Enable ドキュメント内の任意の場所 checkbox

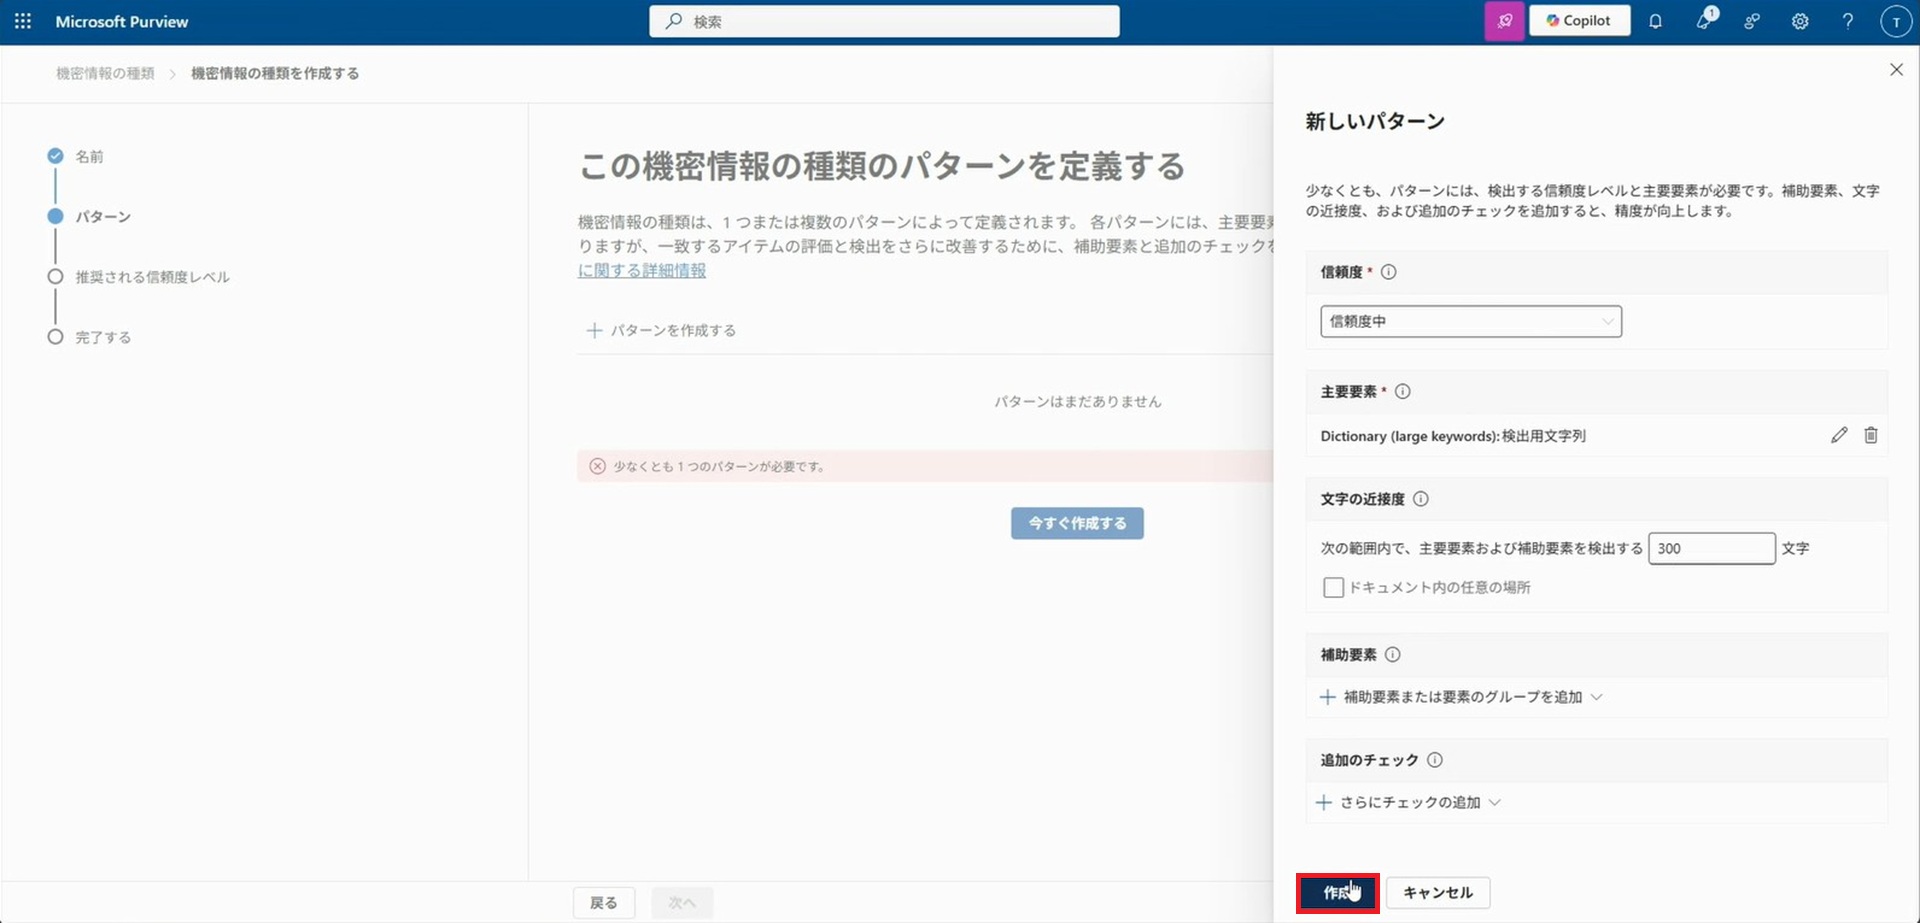[1333, 588]
